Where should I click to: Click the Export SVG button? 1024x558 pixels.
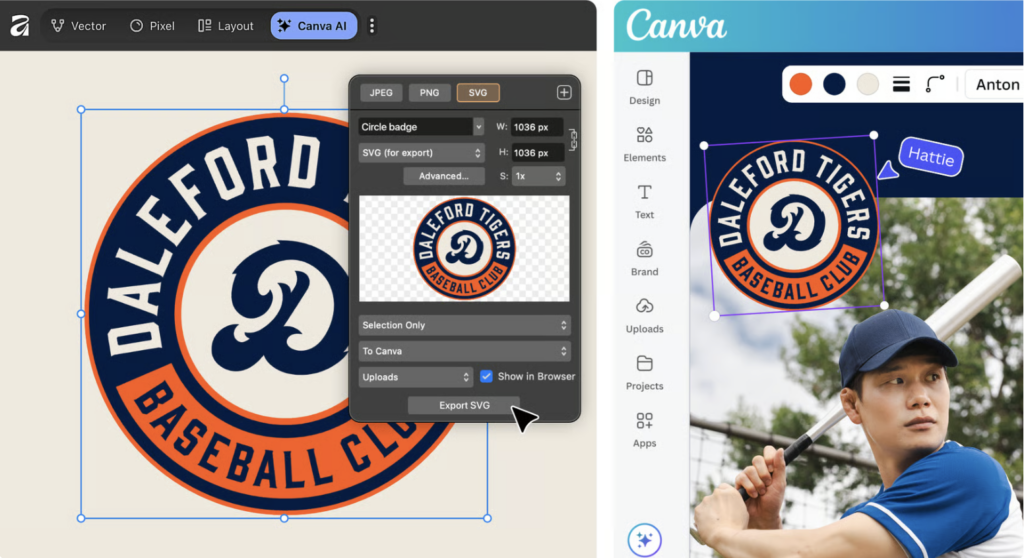click(464, 405)
